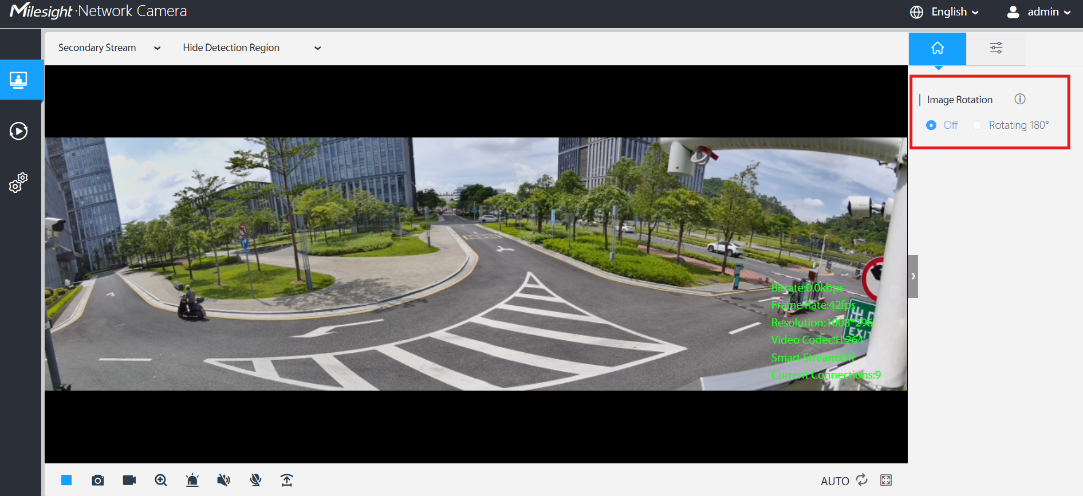Open the Hide Detection Region dropdown
Screen dimensions: 1083x496
252,48
